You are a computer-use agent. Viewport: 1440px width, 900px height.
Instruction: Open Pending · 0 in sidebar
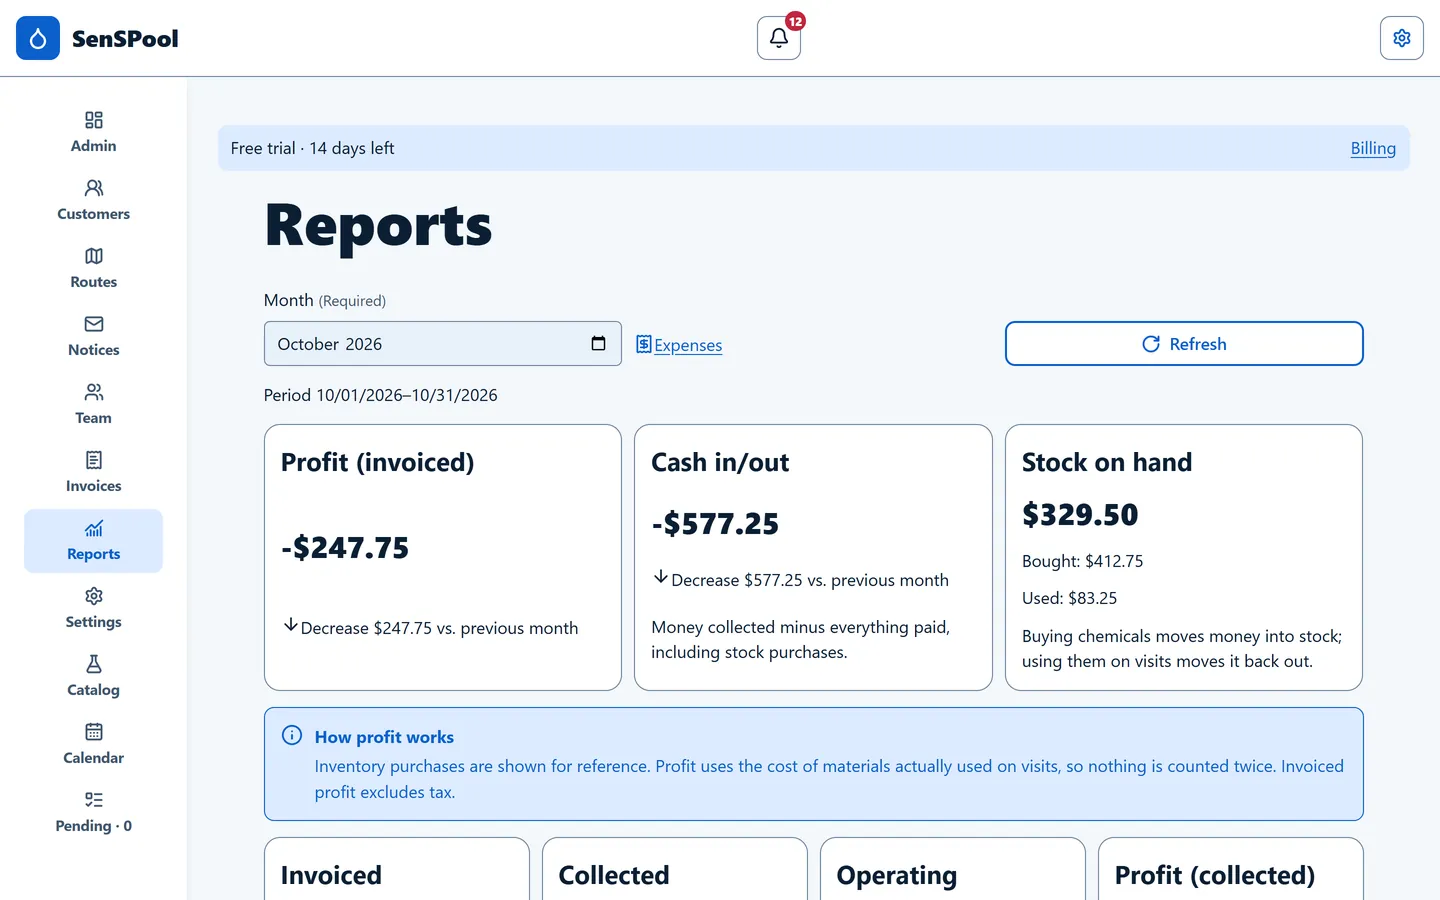point(94,812)
